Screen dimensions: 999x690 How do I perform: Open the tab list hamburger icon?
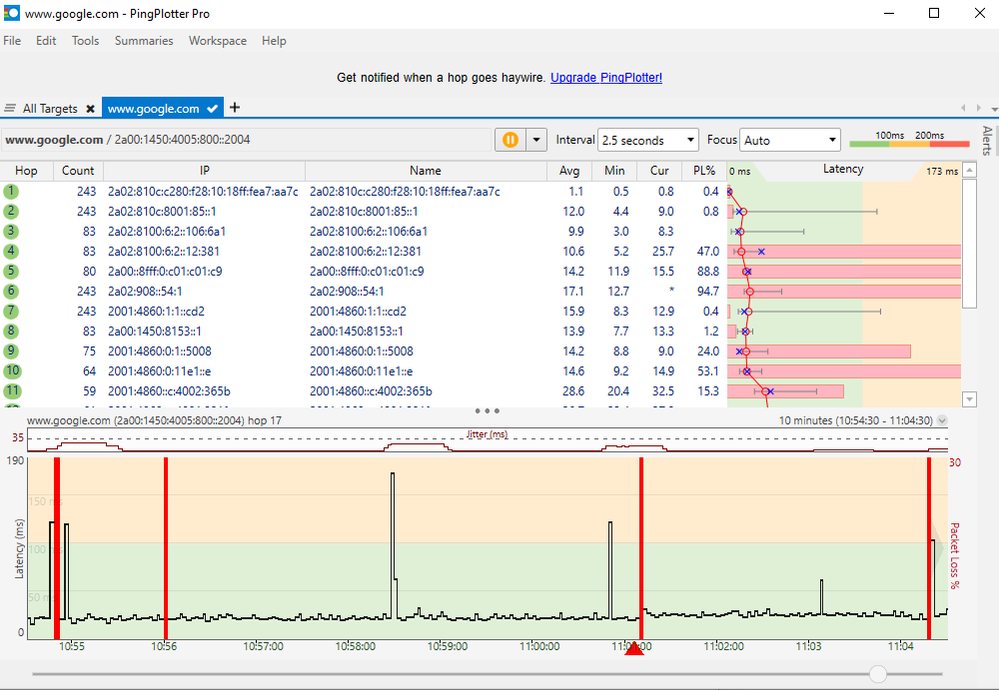pos(10,108)
